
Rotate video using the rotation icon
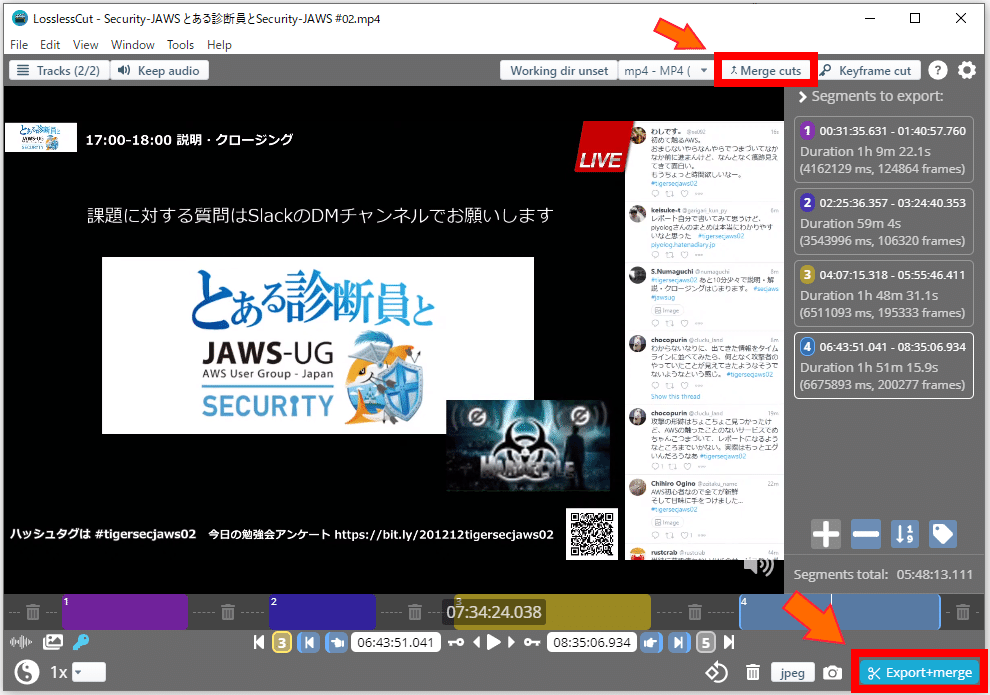(x=716, y=672)
